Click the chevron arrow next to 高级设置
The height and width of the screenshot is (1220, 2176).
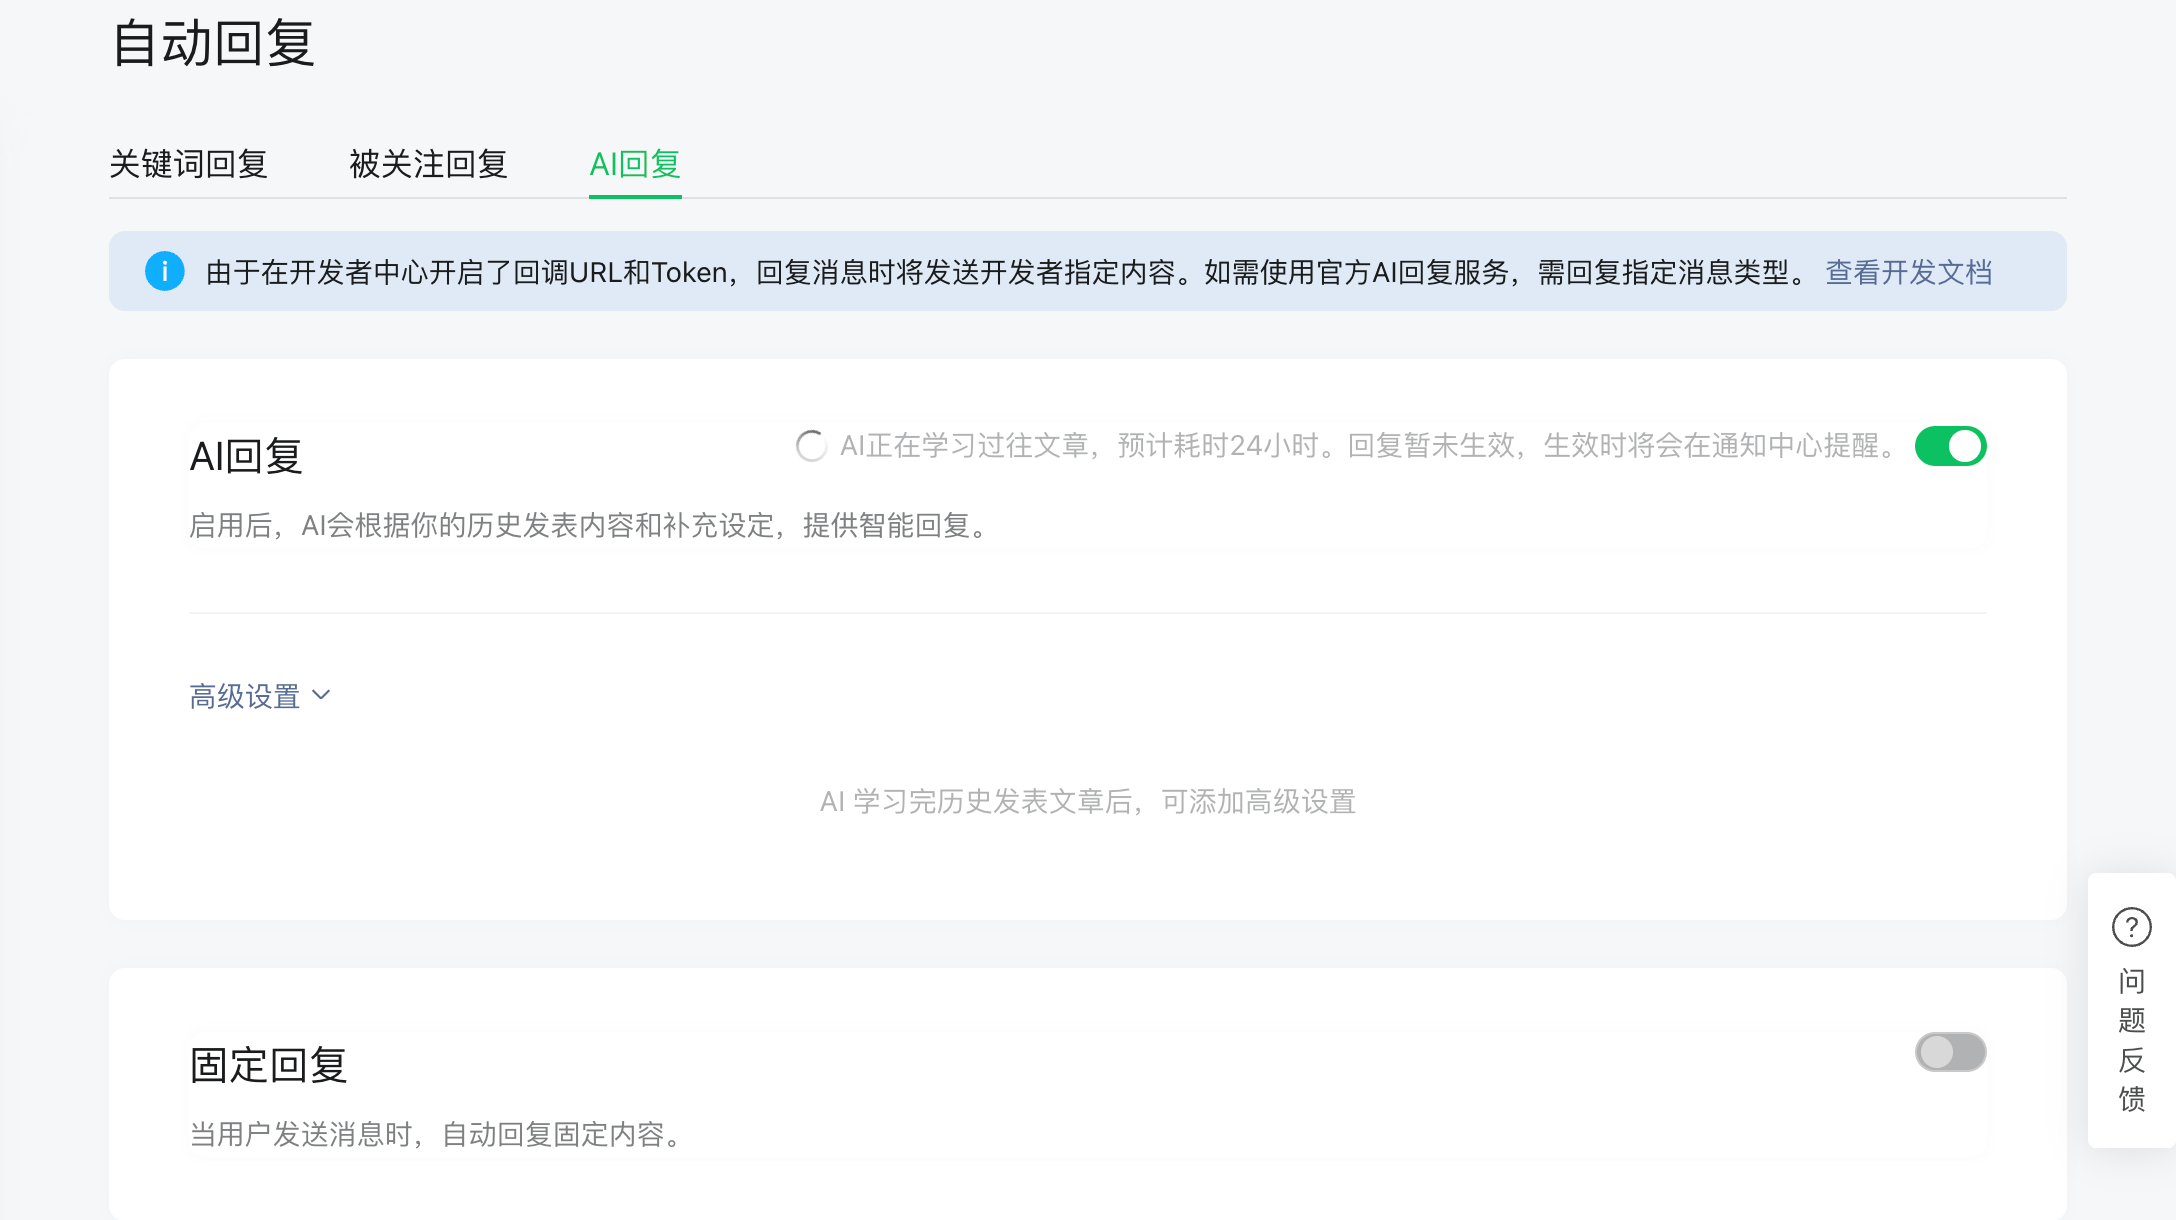tap(321, 695)
